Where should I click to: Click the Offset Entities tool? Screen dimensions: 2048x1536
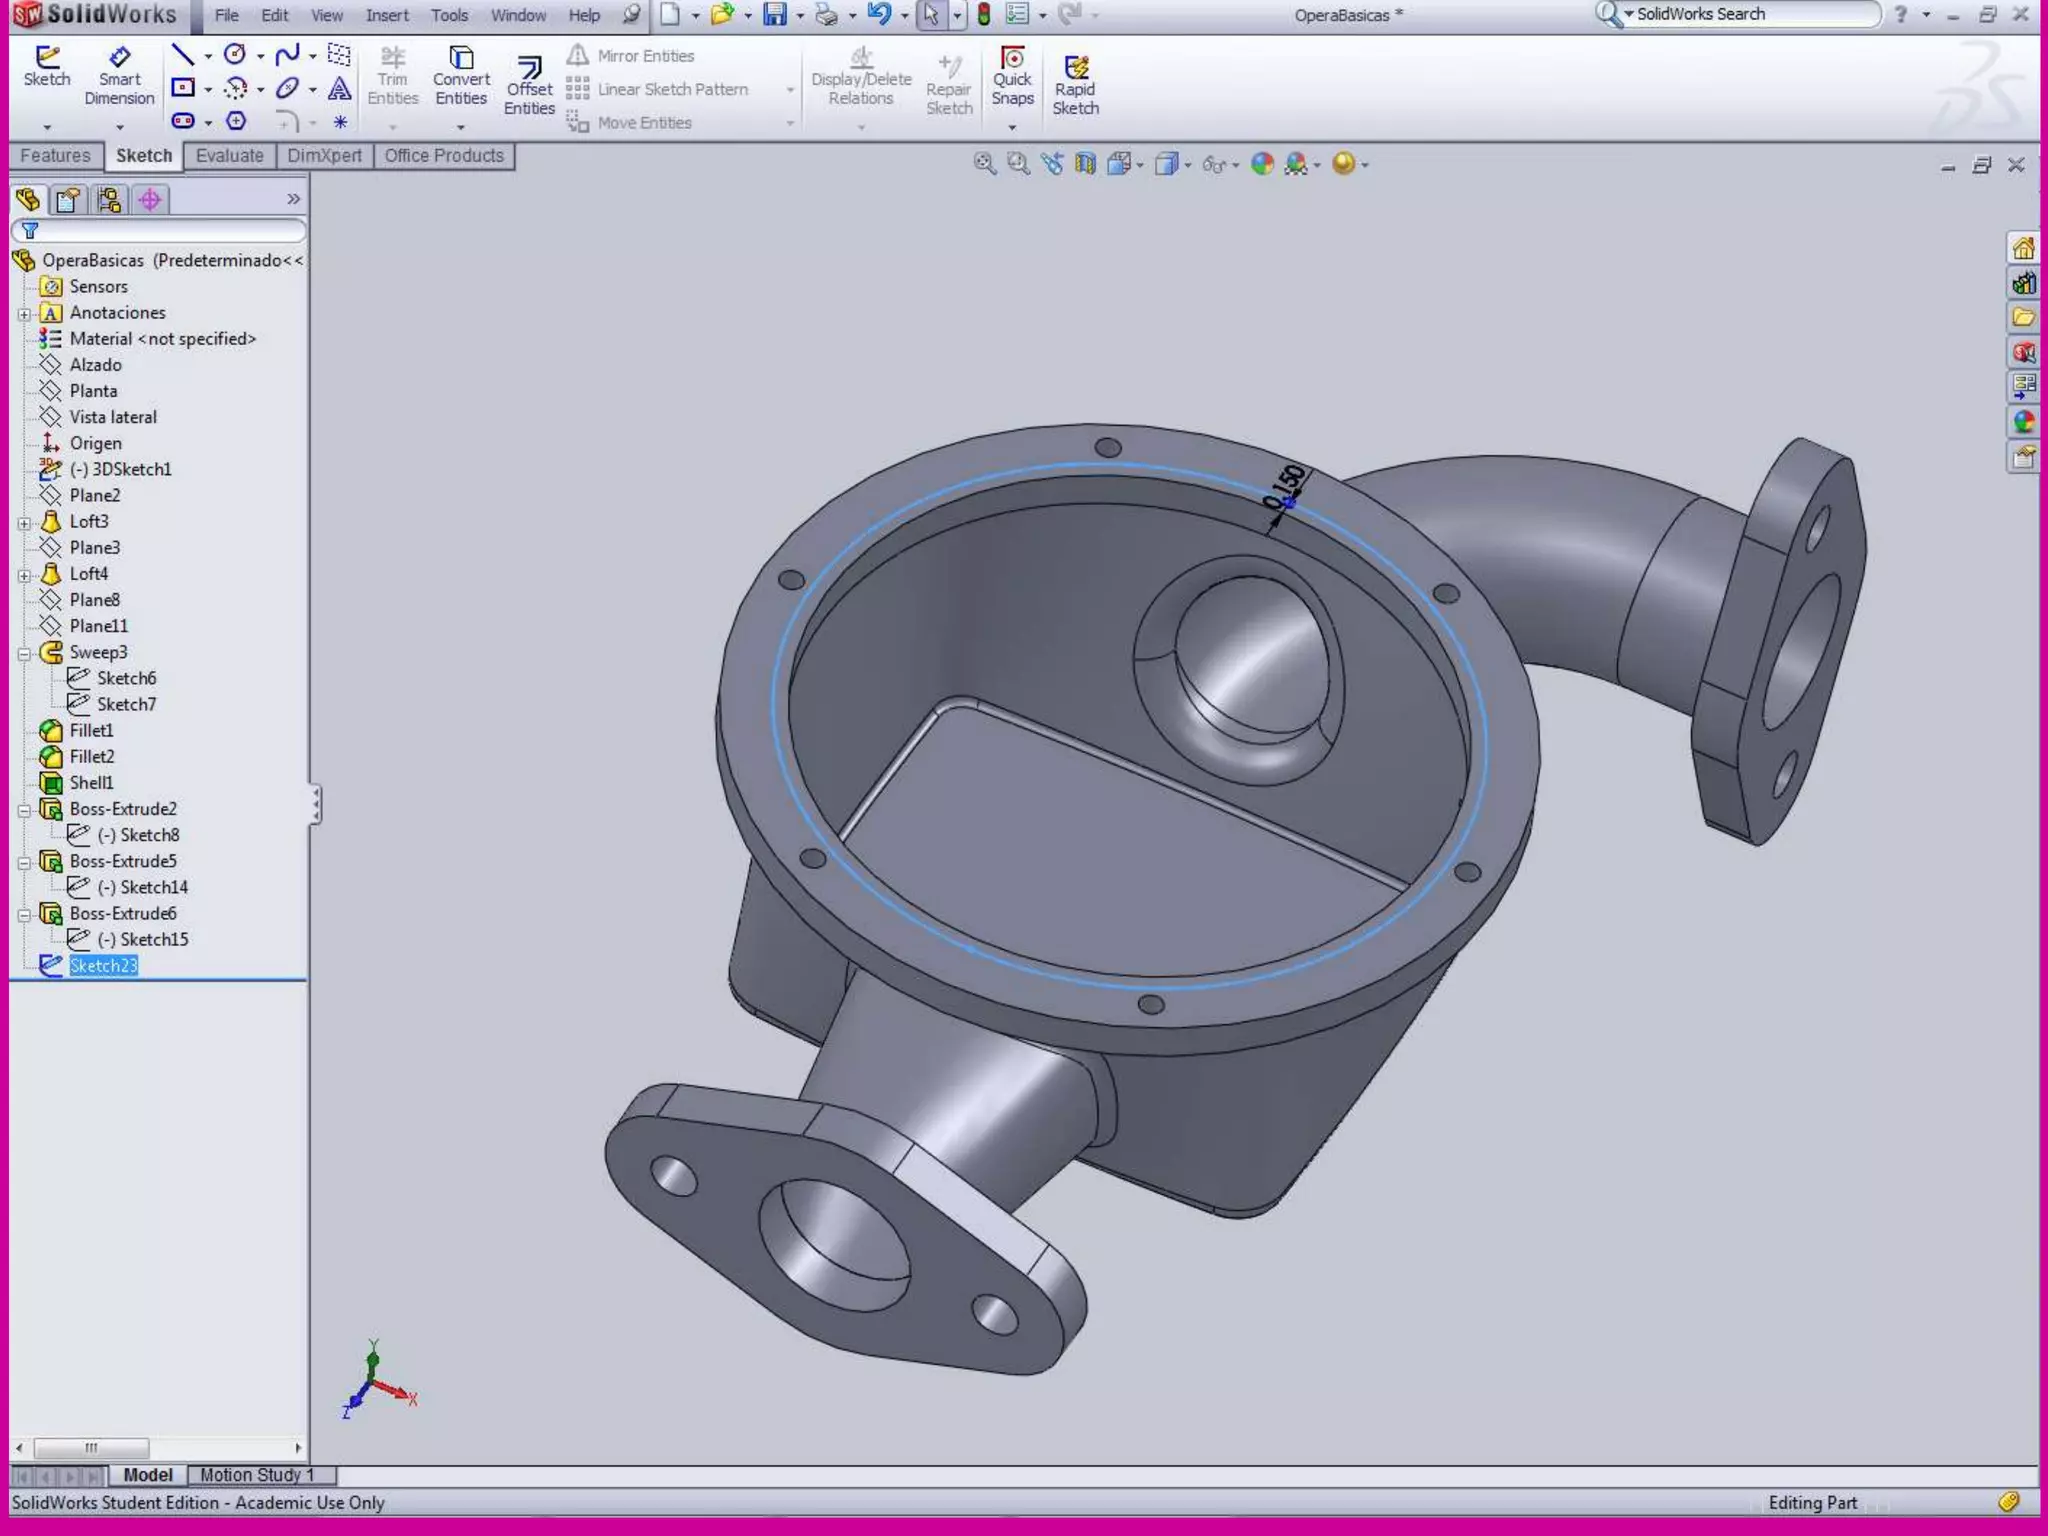point(529,85)
